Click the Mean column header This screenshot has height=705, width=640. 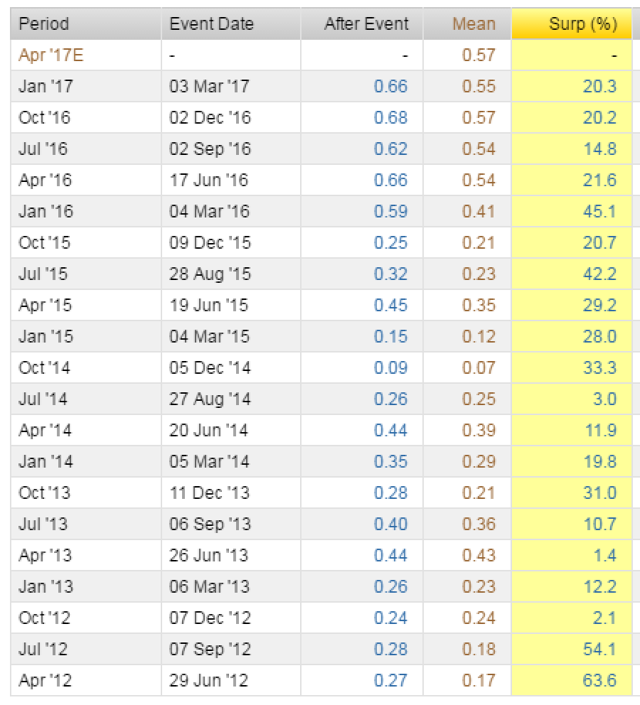tap(473, 24)
